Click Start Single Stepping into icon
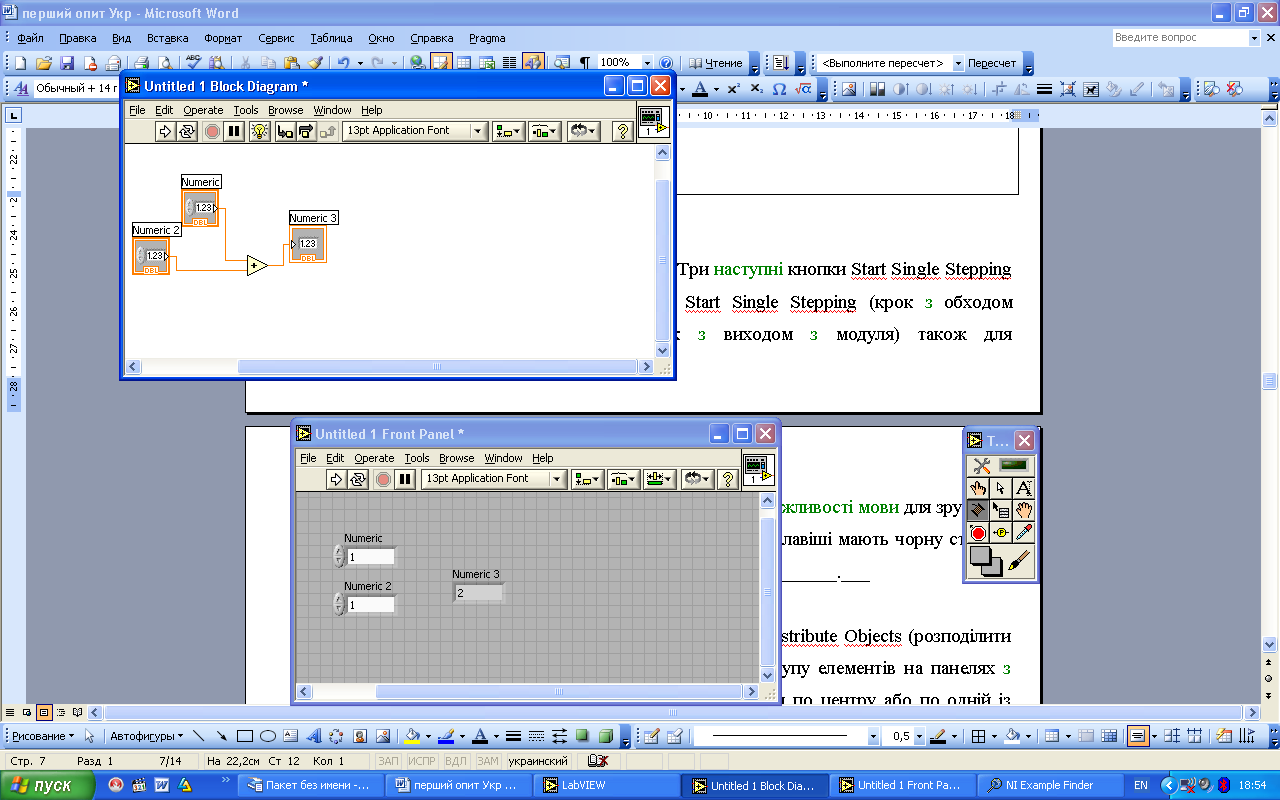Screen dimensions: 1280x800 [x=285, y=131]
